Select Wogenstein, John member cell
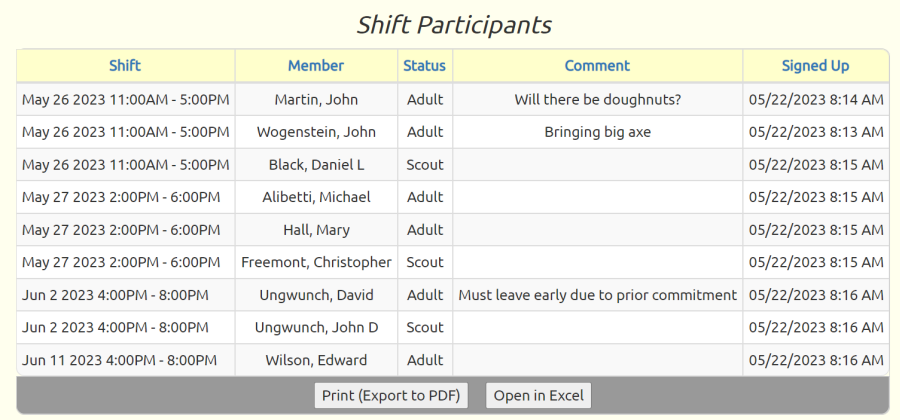The height and width of the screenshot is (420, 900). (x=316, y=132)
